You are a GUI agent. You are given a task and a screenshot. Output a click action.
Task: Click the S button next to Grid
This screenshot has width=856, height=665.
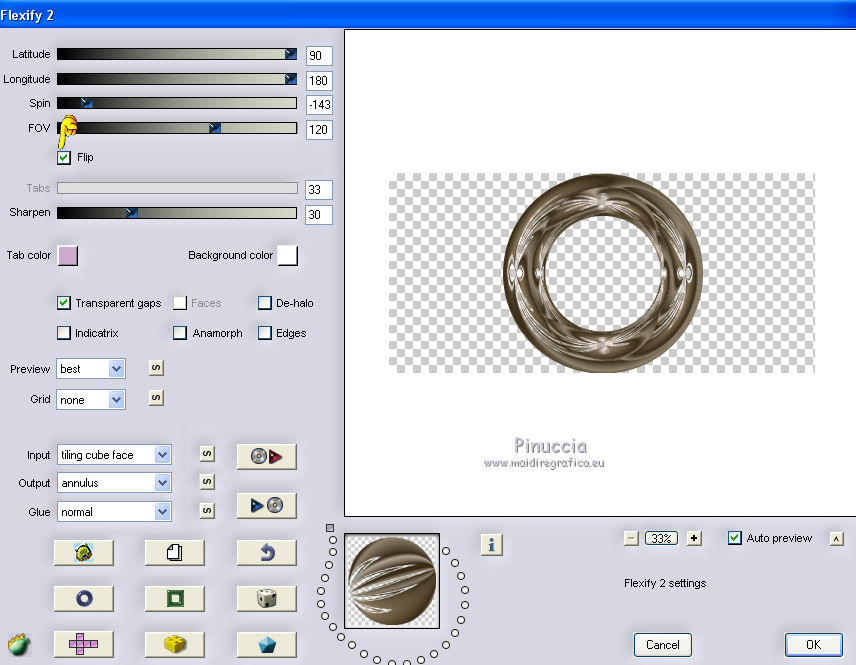156,397
